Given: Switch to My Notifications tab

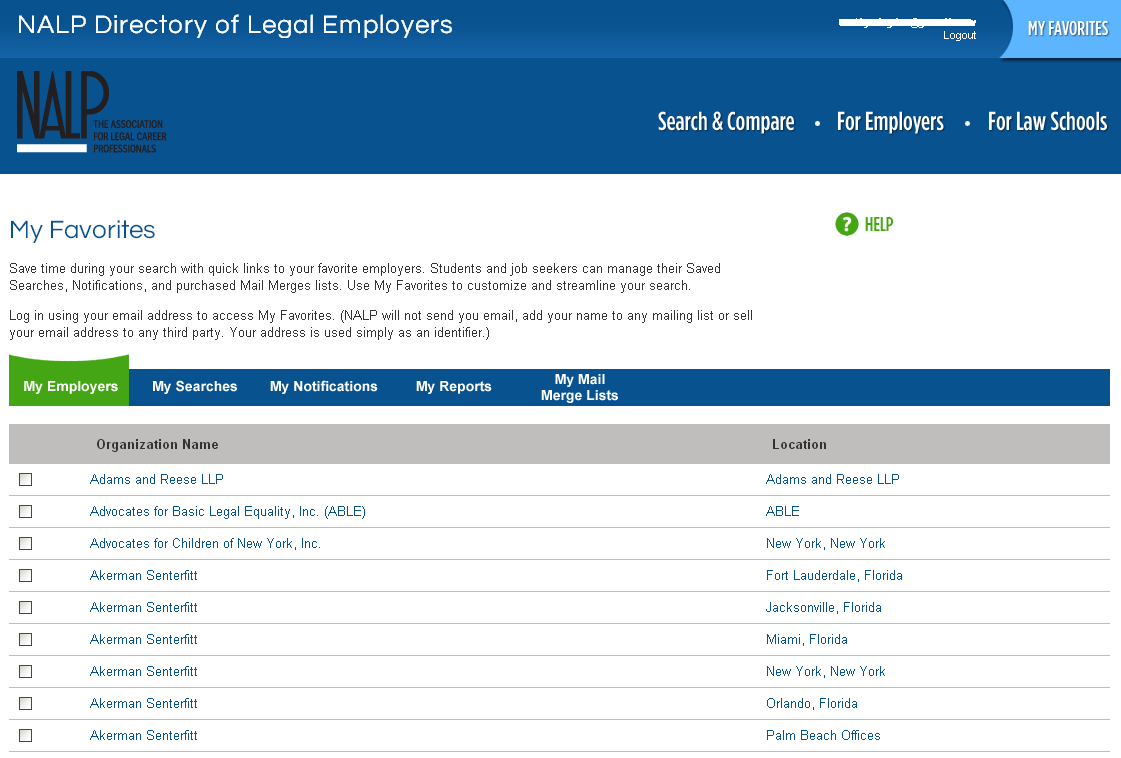Looking at the screenshot, I should [x=323, y=386].
